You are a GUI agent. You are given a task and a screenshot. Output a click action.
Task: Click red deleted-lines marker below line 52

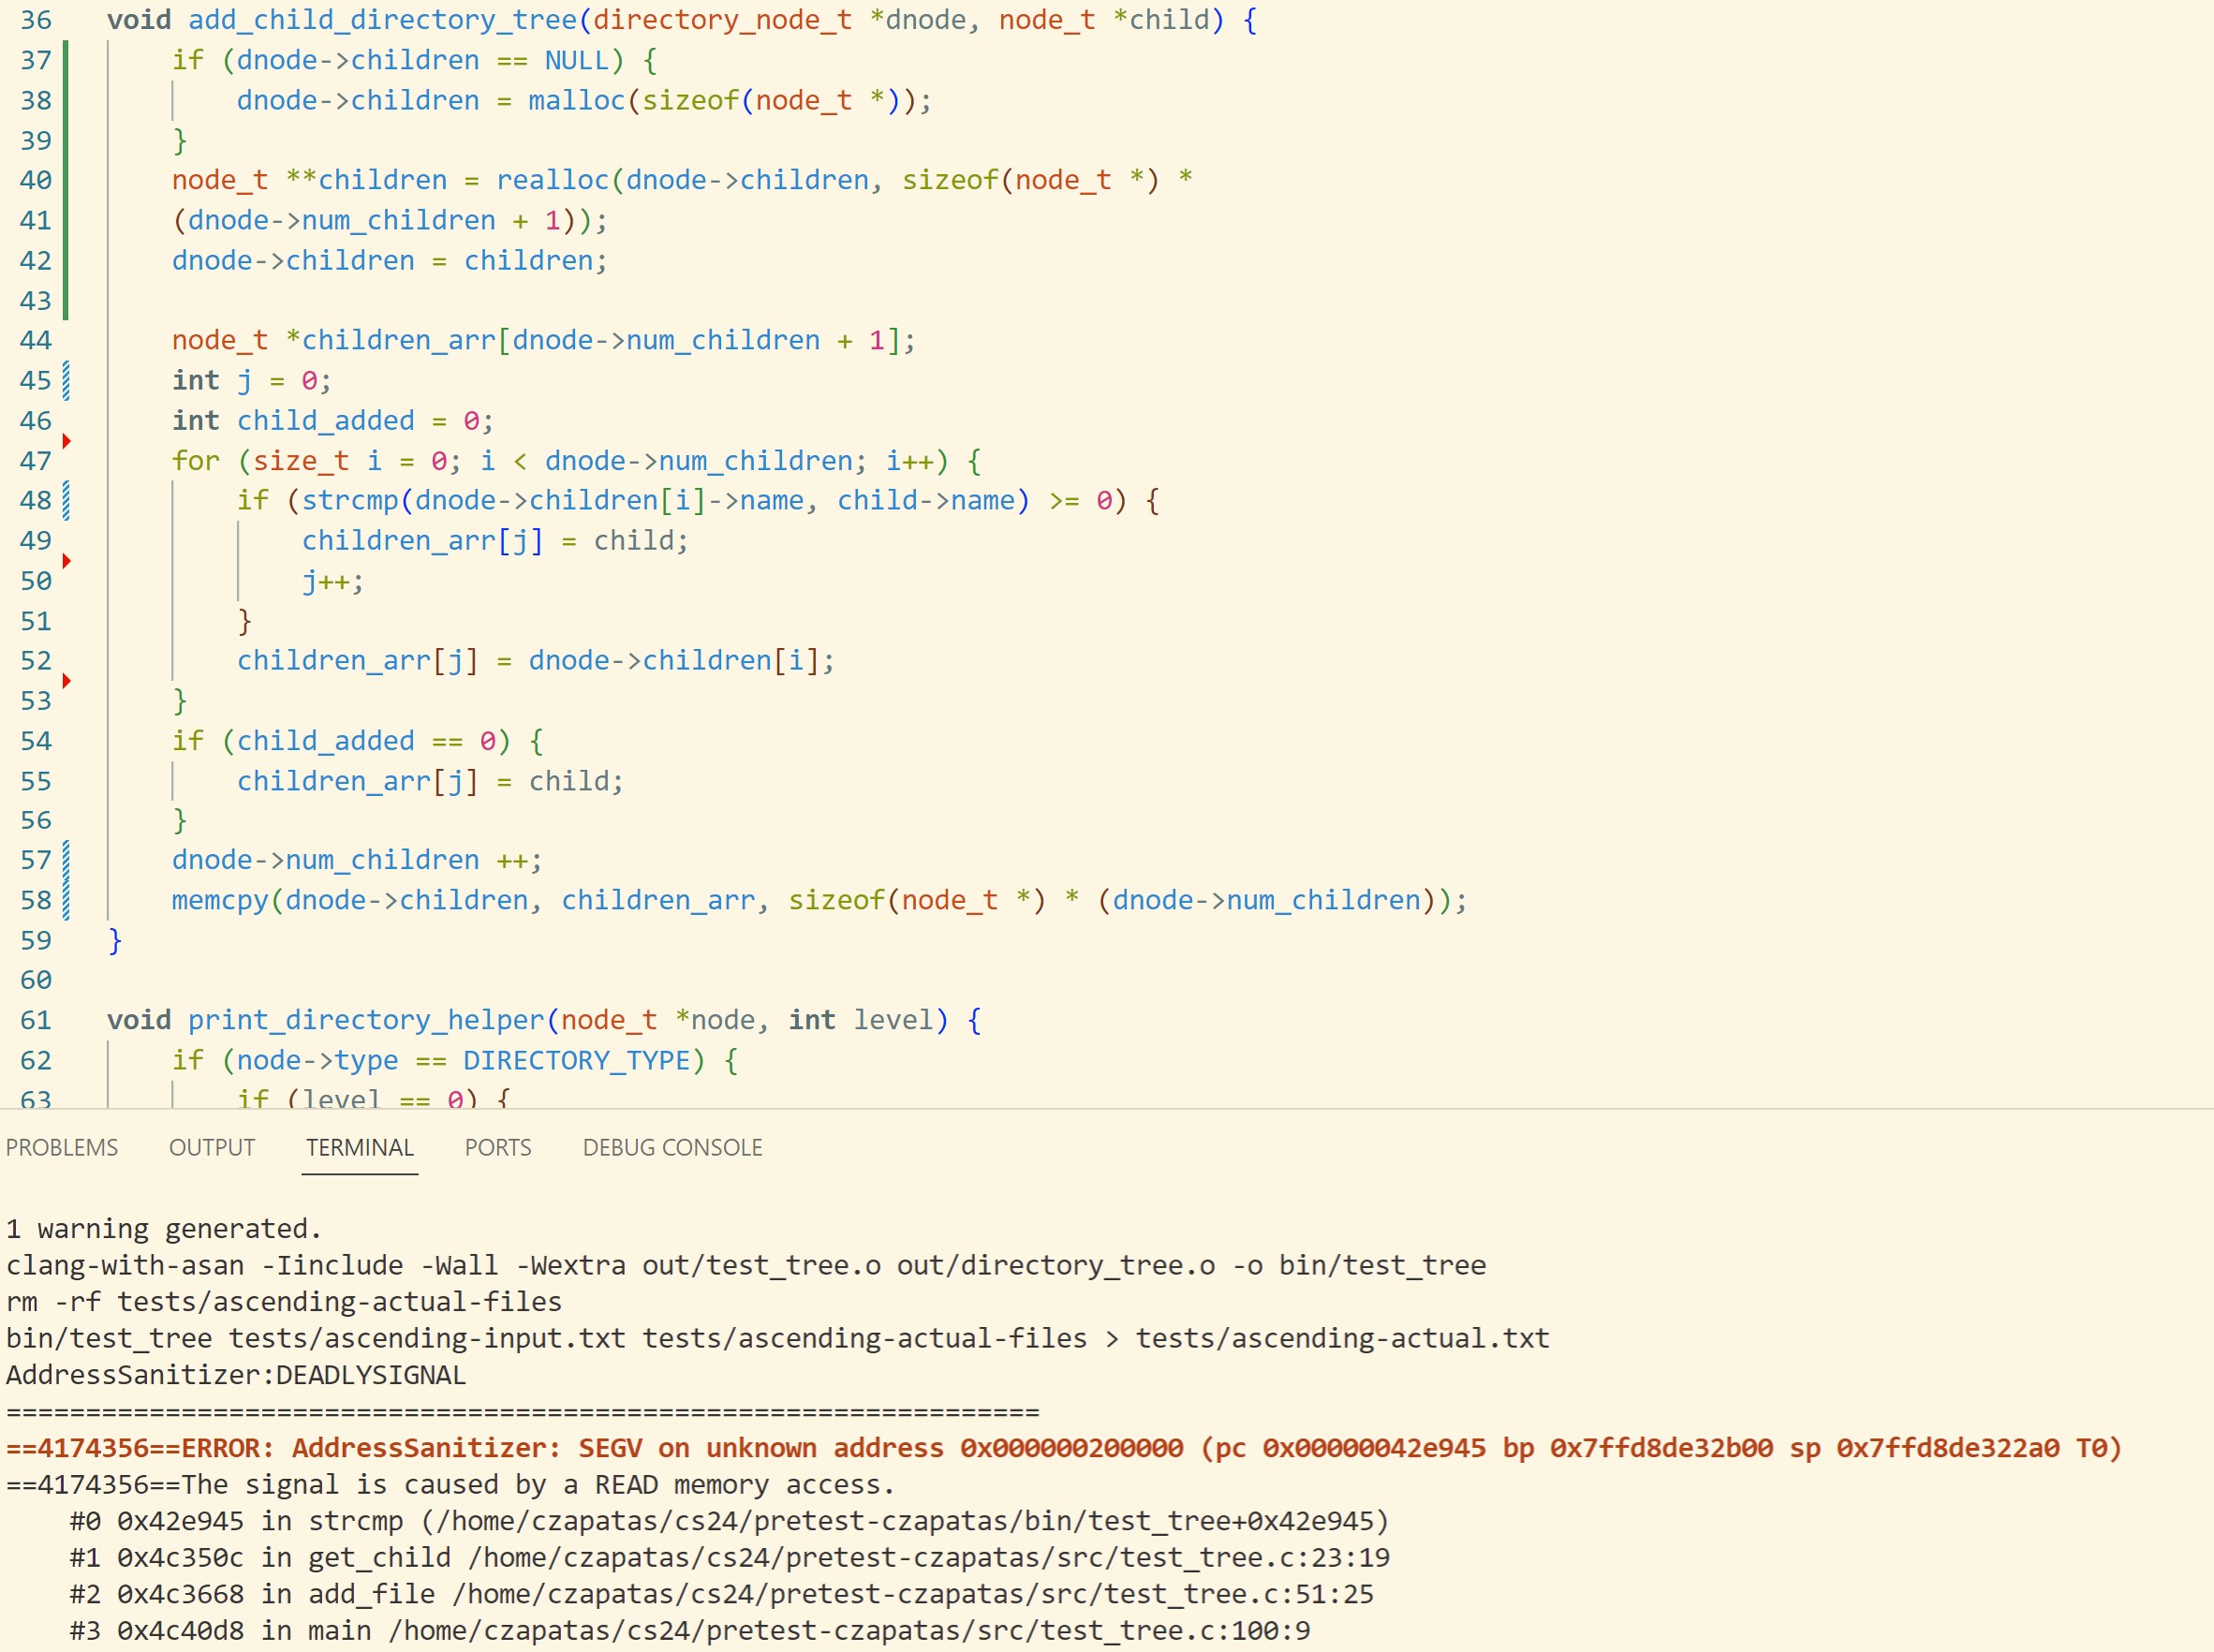point(66,681)
